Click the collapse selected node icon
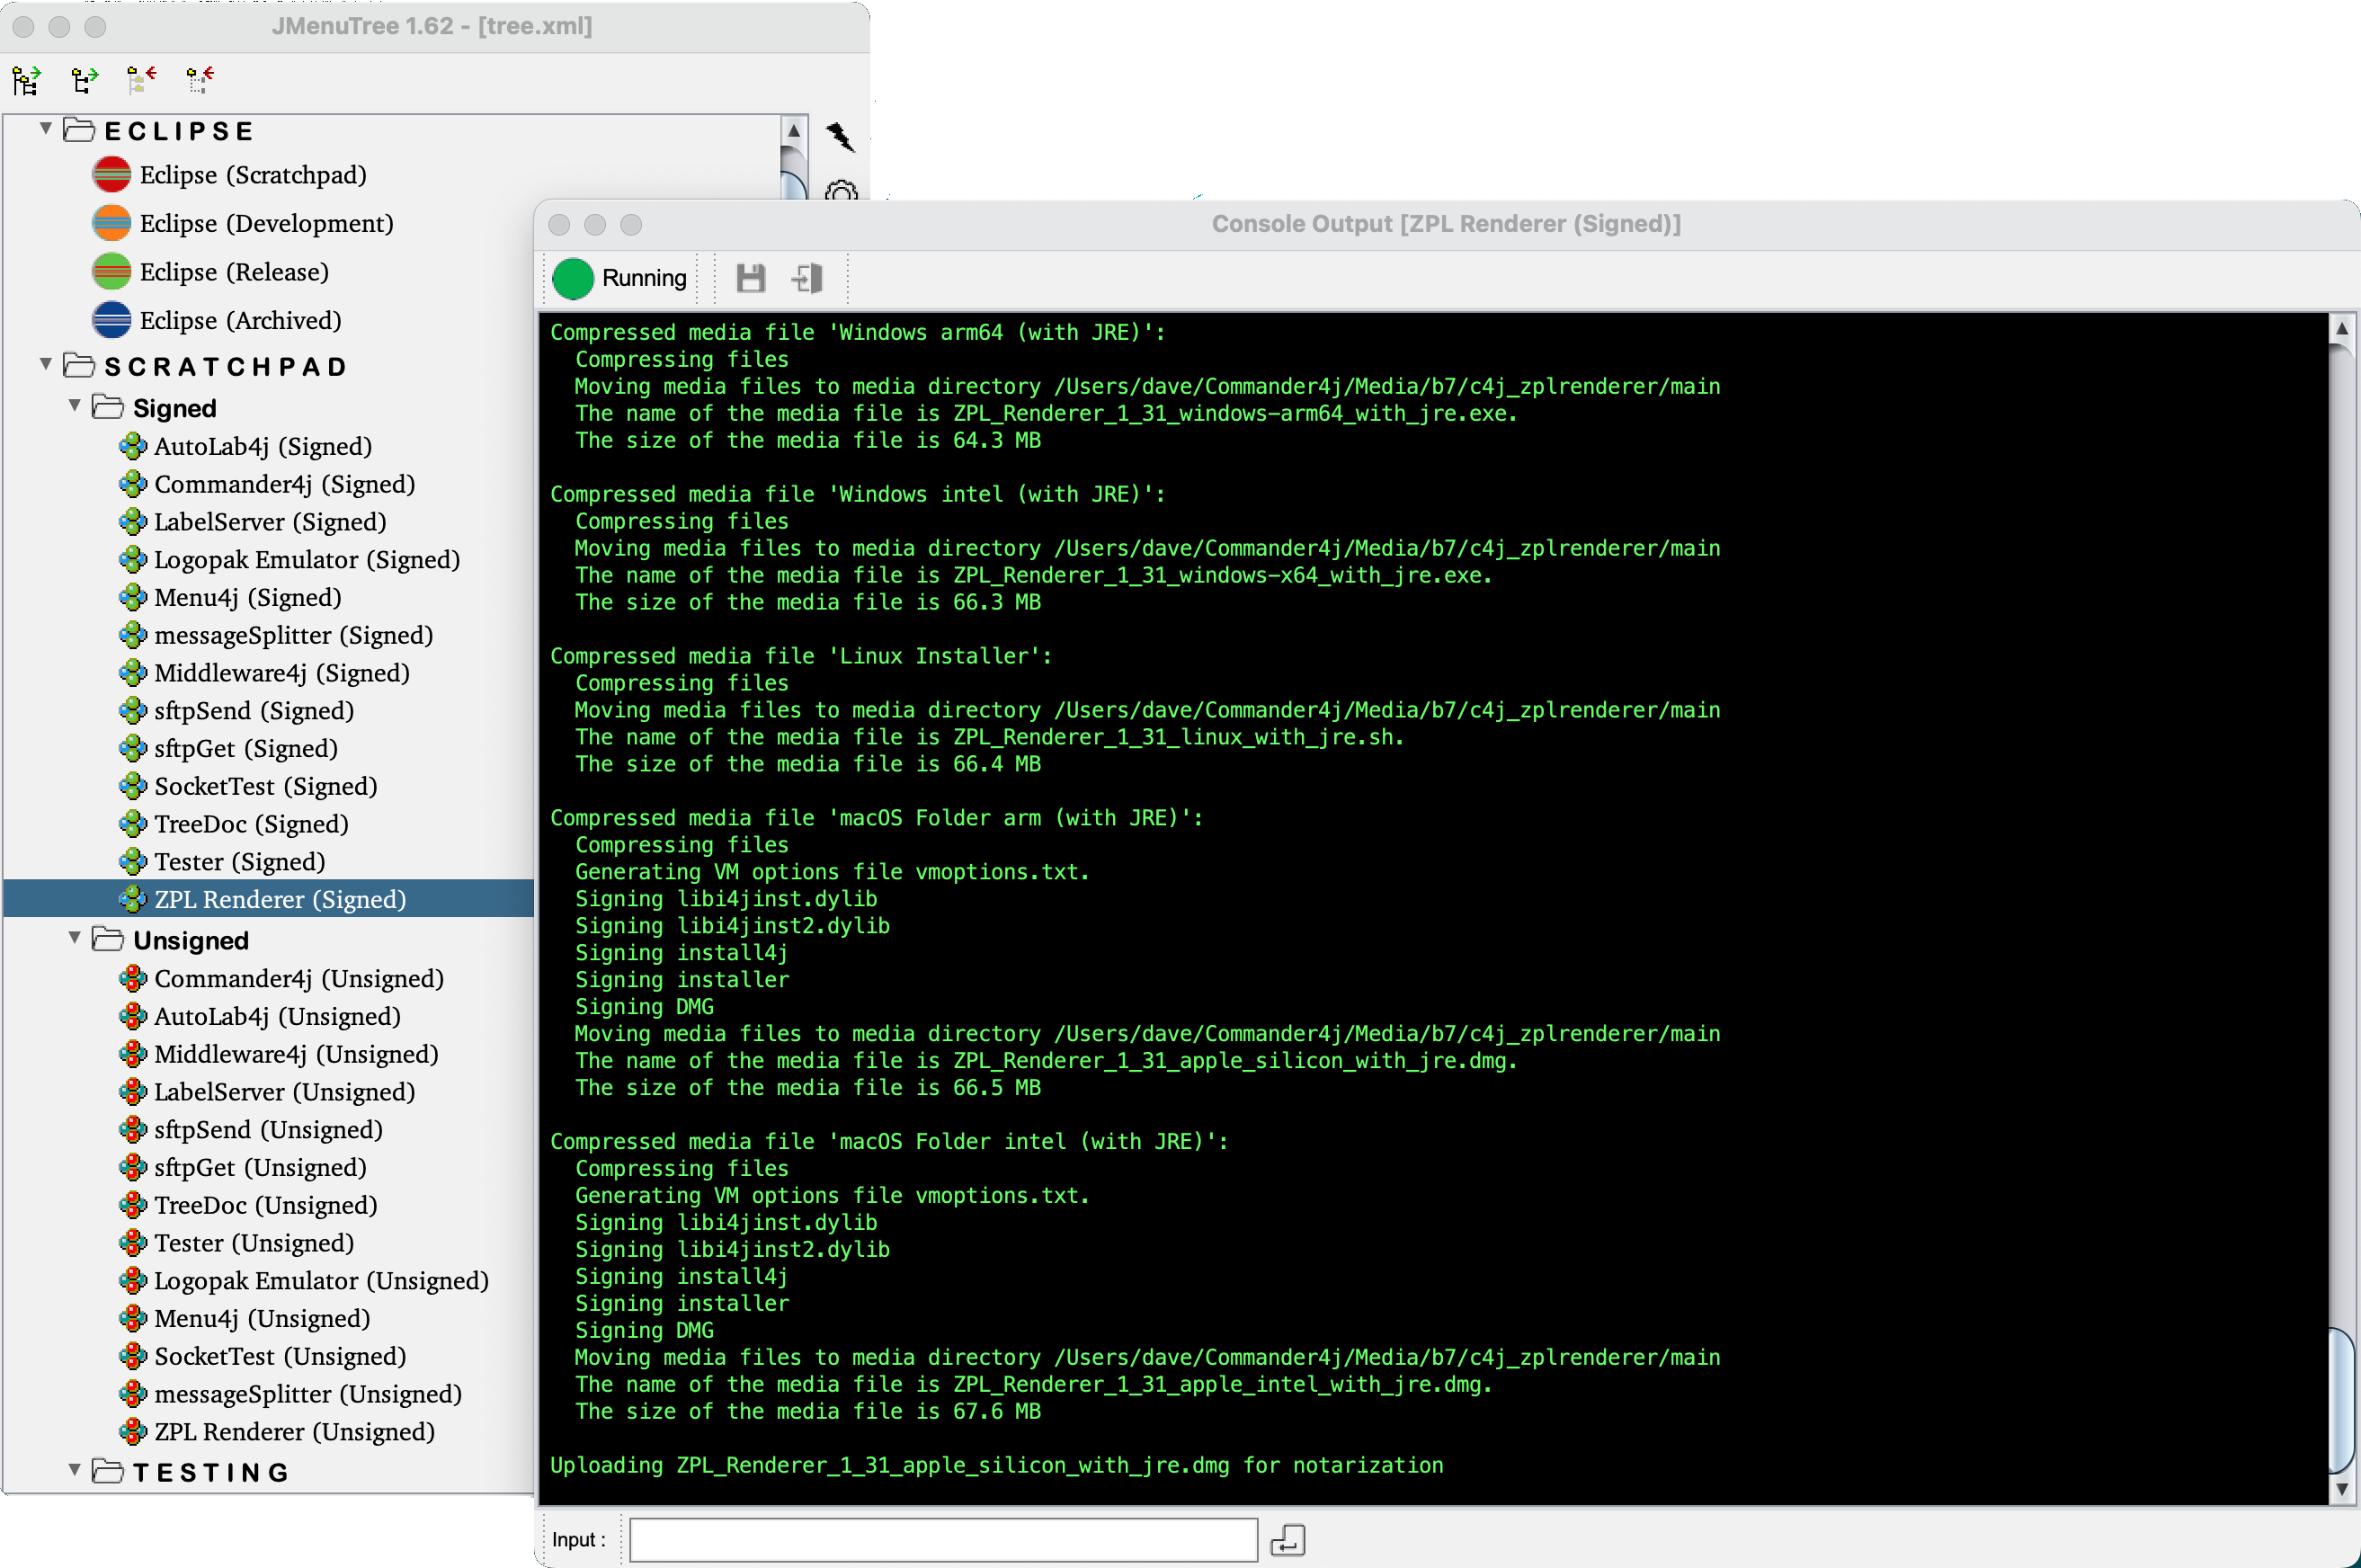2361x1568 pixels. (x=200, y=79)
